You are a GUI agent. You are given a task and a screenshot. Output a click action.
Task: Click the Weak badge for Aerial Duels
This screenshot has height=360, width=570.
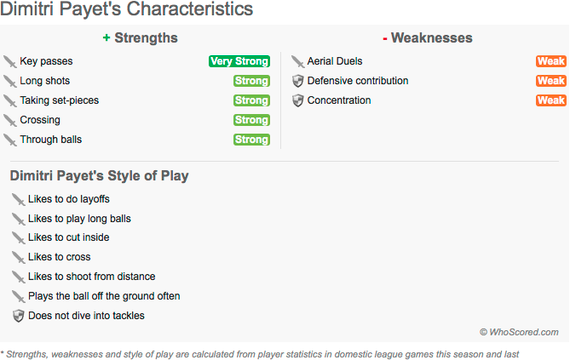tap(551, 61)
